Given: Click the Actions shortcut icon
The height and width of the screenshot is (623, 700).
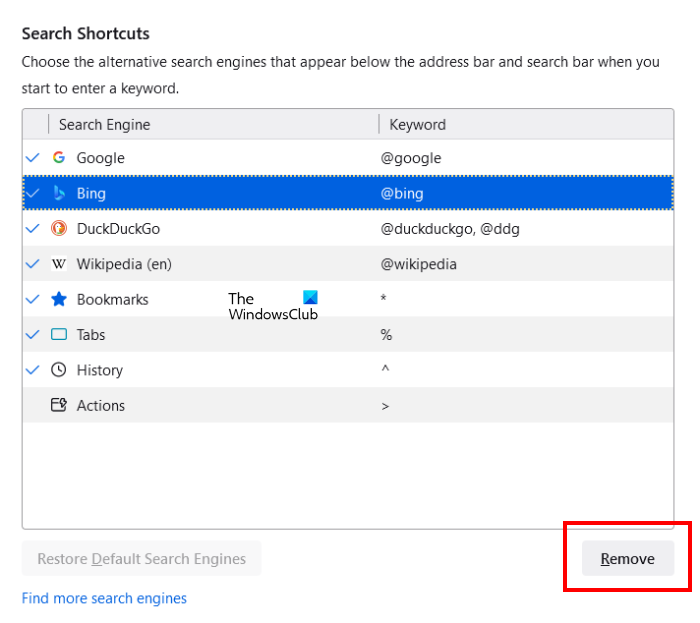Looking at the screenshot, I should (59, 405).
